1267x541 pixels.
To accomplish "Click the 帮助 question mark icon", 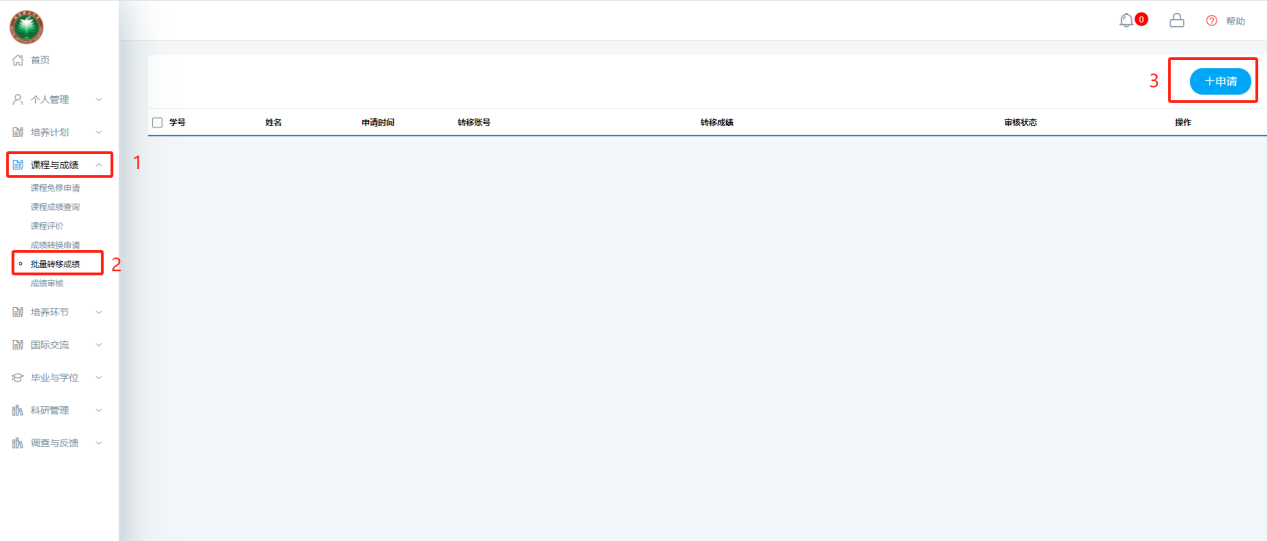I will click(1212, 21).
